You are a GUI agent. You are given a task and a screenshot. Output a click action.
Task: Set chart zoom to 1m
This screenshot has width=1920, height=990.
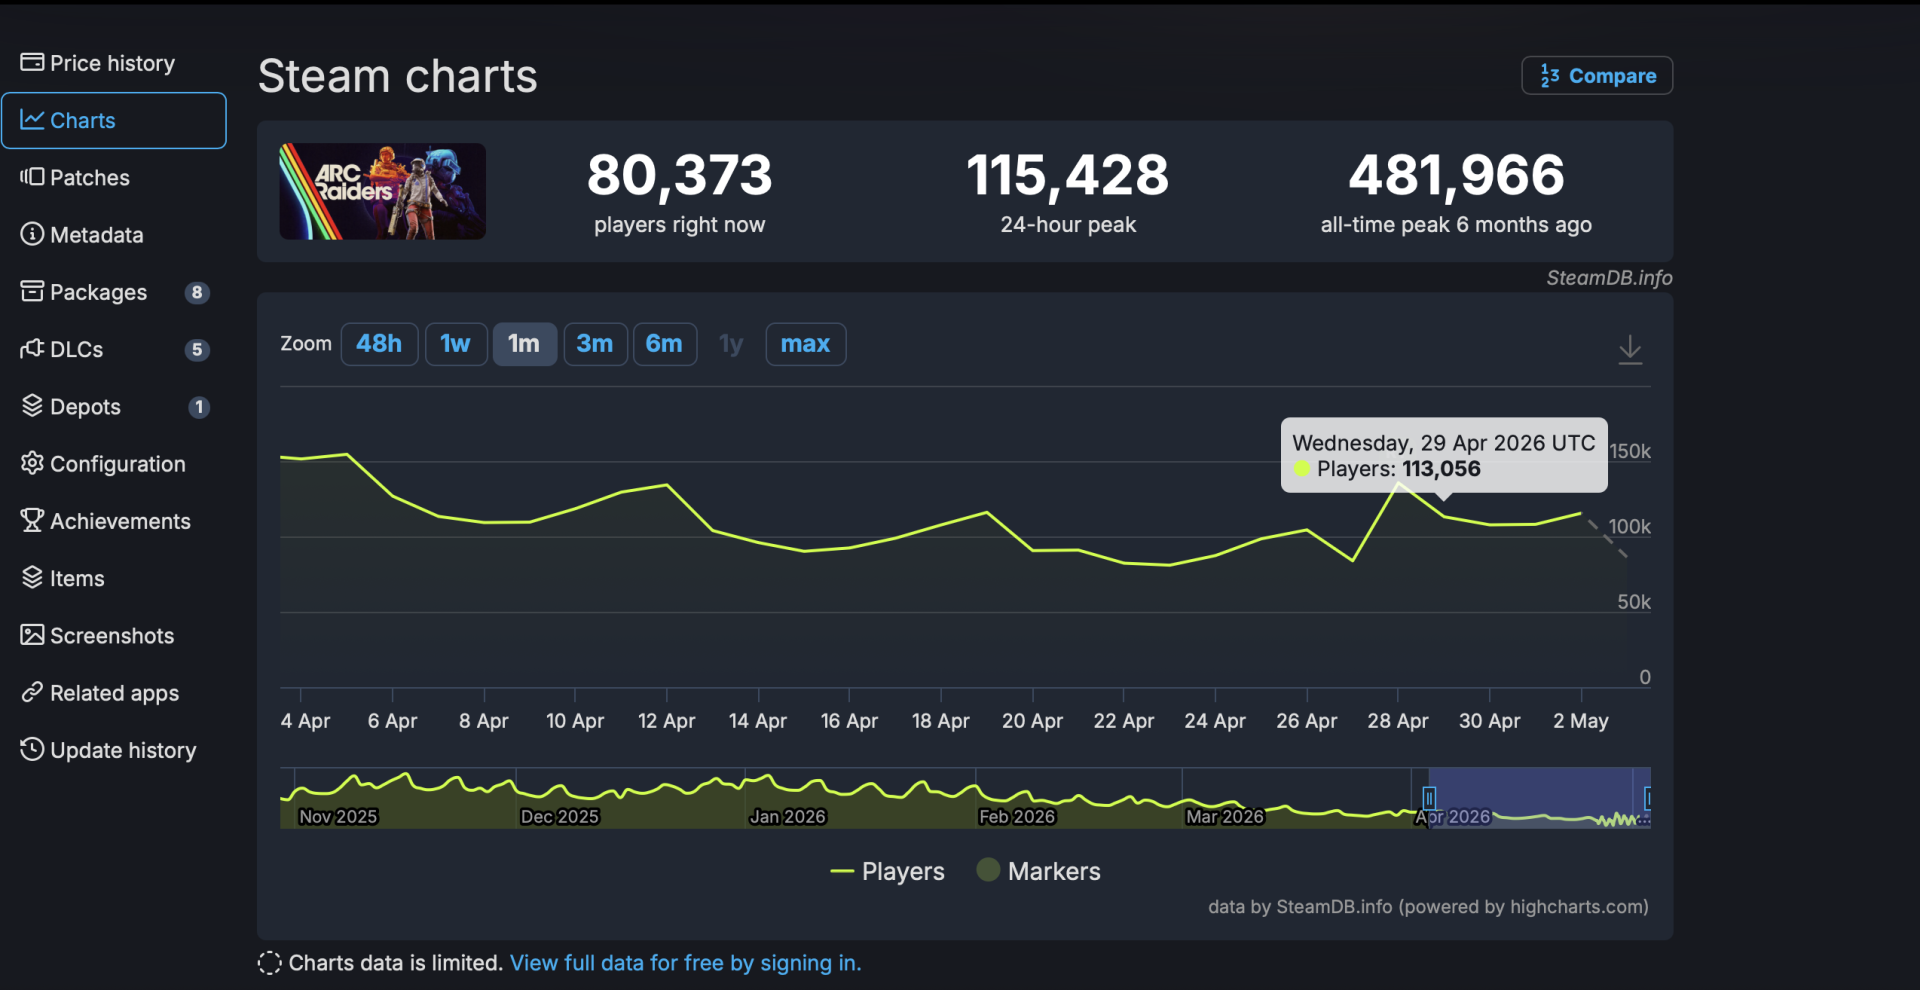(x=524, y=344)
